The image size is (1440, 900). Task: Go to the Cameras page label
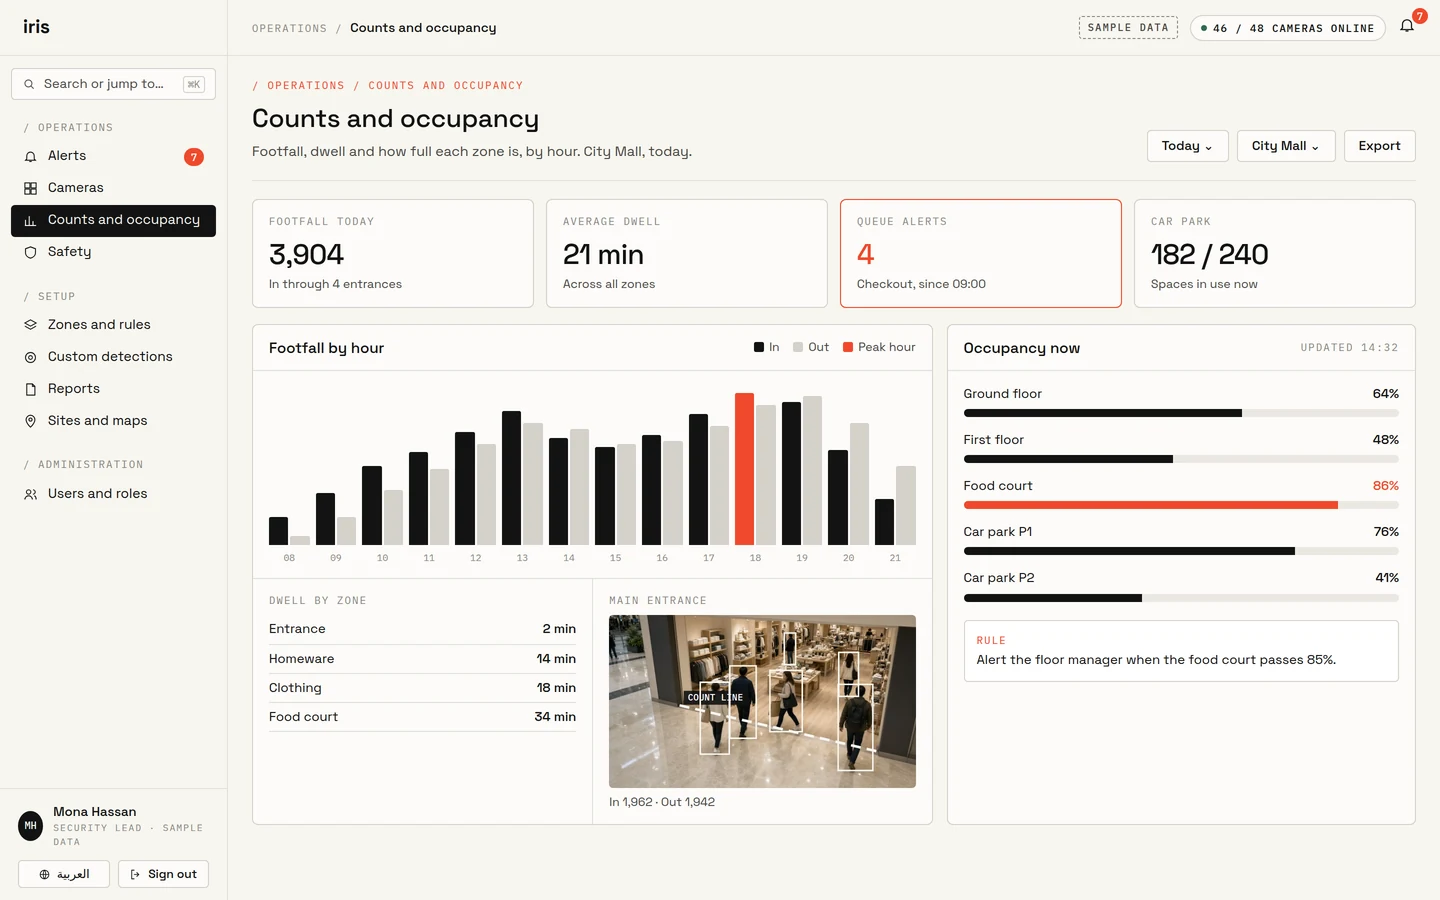tap(76, 188)
